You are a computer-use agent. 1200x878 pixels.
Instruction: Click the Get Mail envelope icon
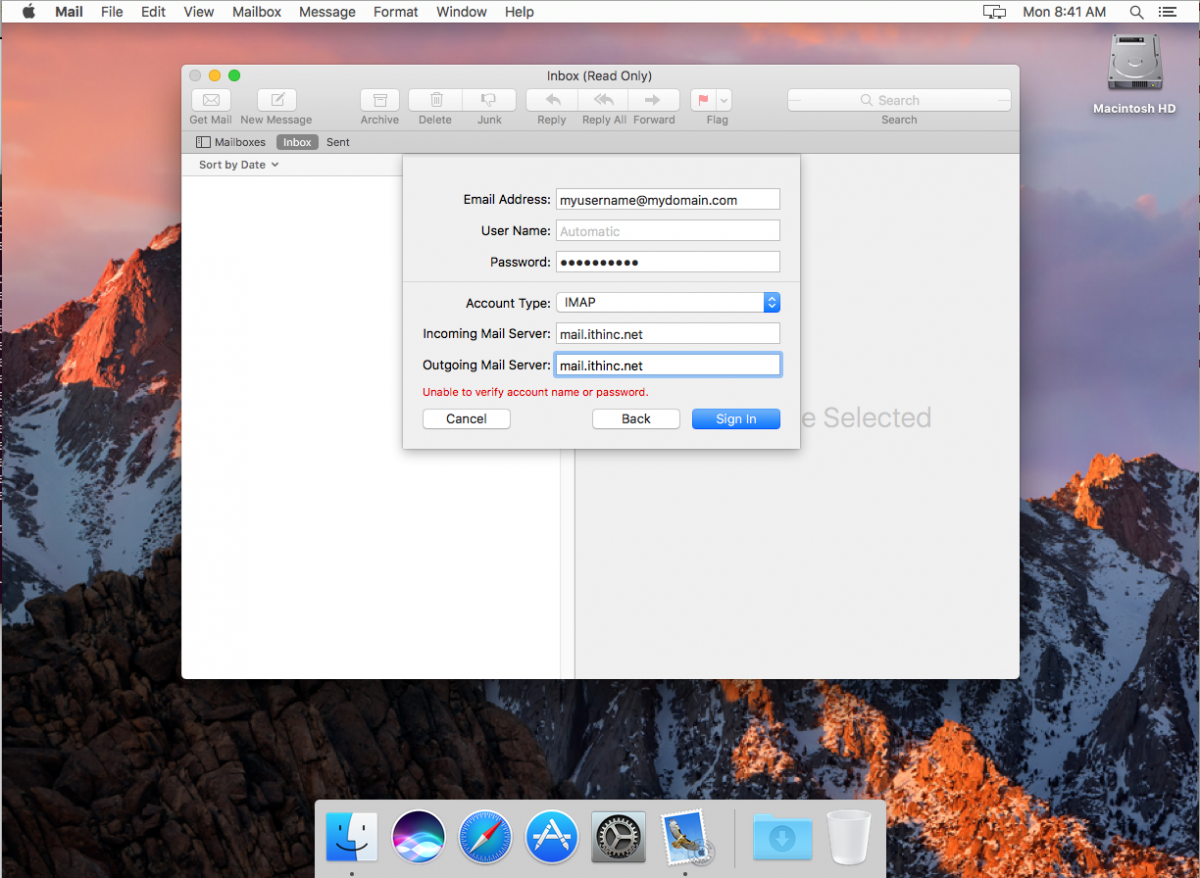211,100
